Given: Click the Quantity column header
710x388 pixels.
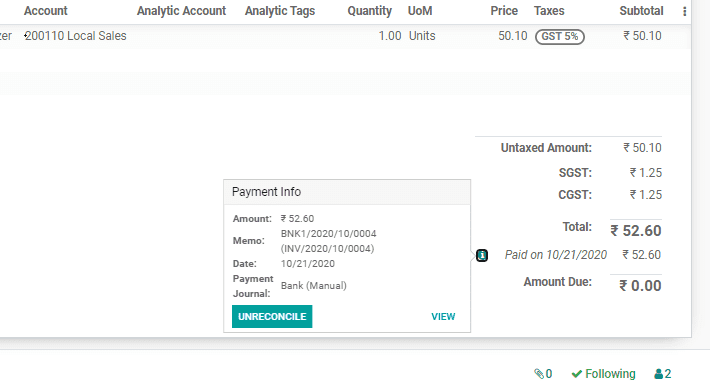Looking at the screenshot, I should 369,11.
